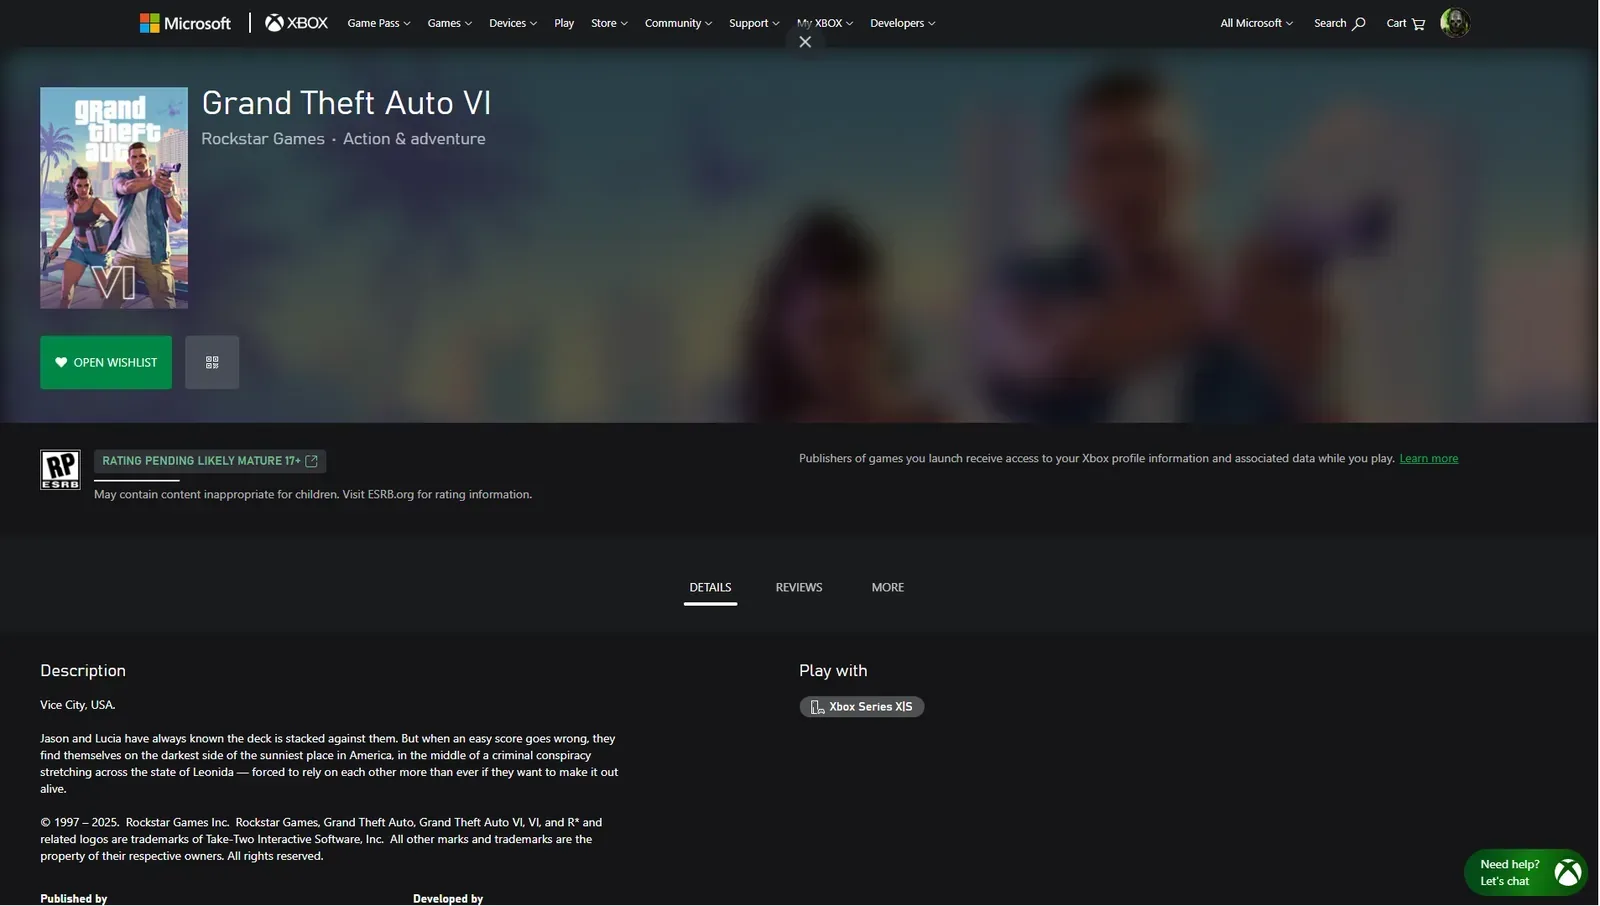Image resolution: width=1600 pixels, height=906 pixels.
Task: Click the Action & adventure genre
Action: click(x=414, y=139)
